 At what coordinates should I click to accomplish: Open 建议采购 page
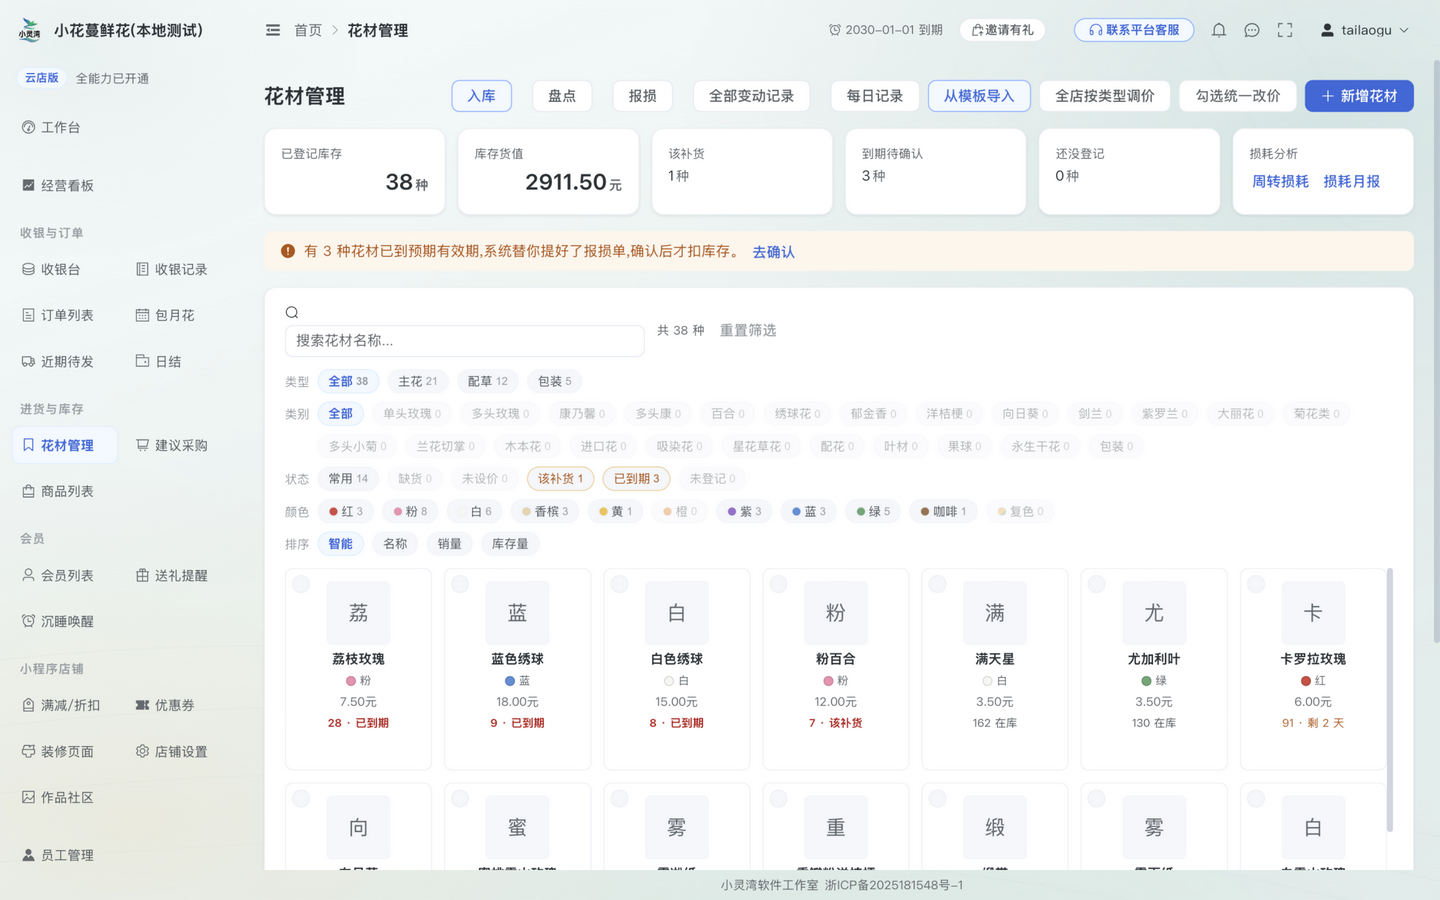172,445
